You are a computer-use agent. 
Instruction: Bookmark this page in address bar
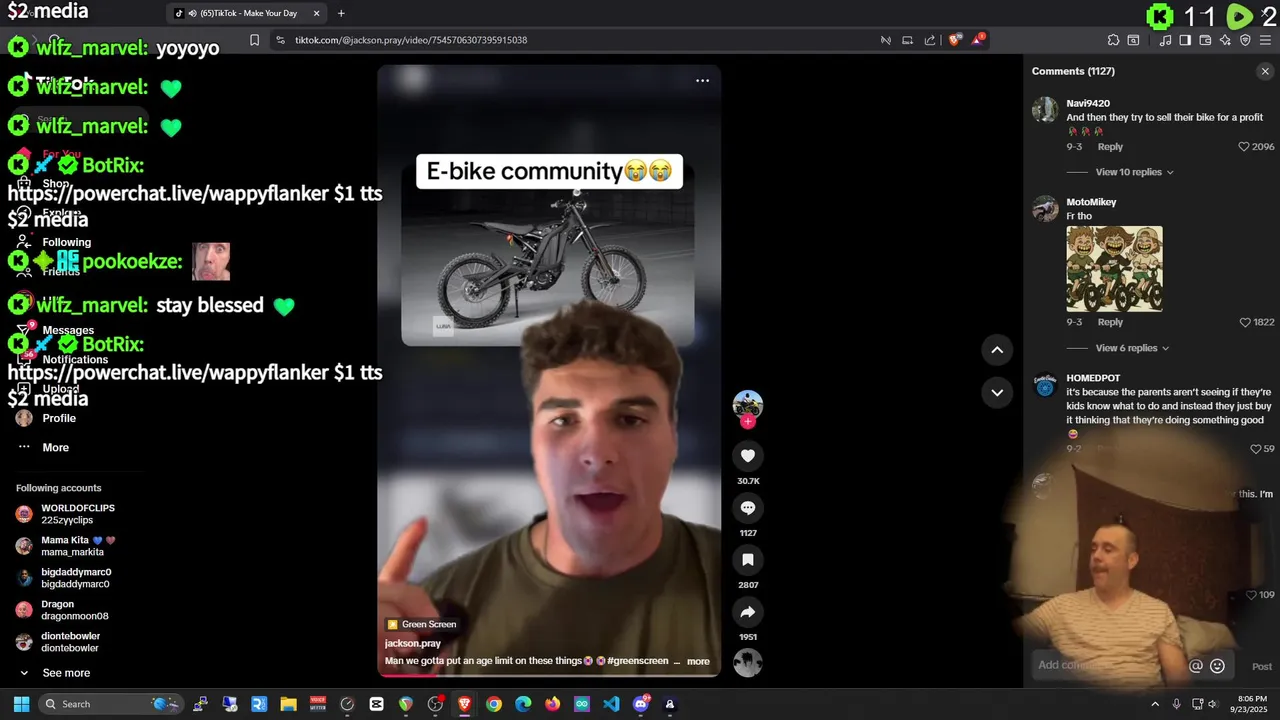[x=255, y=40]
